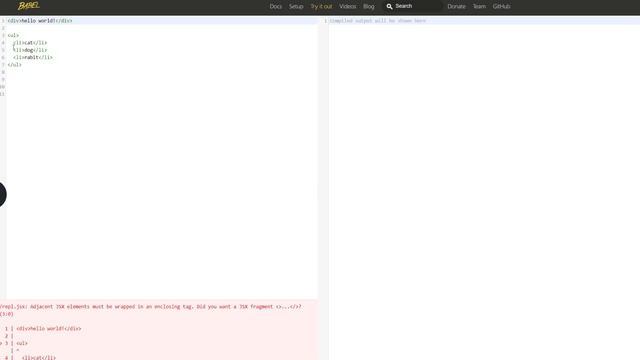
Task: Open the Donate page
Action: pos(456,7)
